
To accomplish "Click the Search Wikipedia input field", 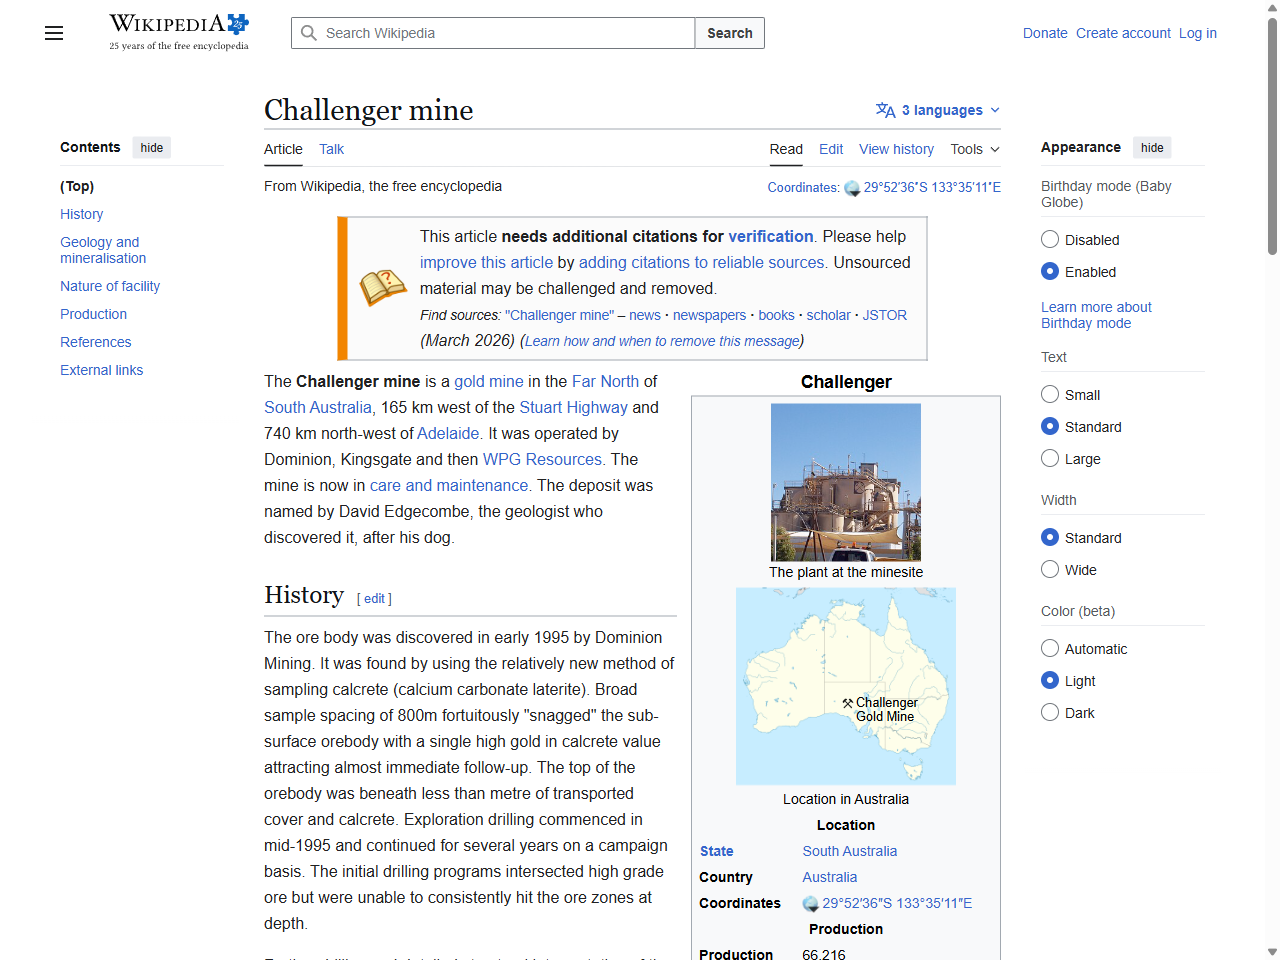I will [x=493, y=33].
